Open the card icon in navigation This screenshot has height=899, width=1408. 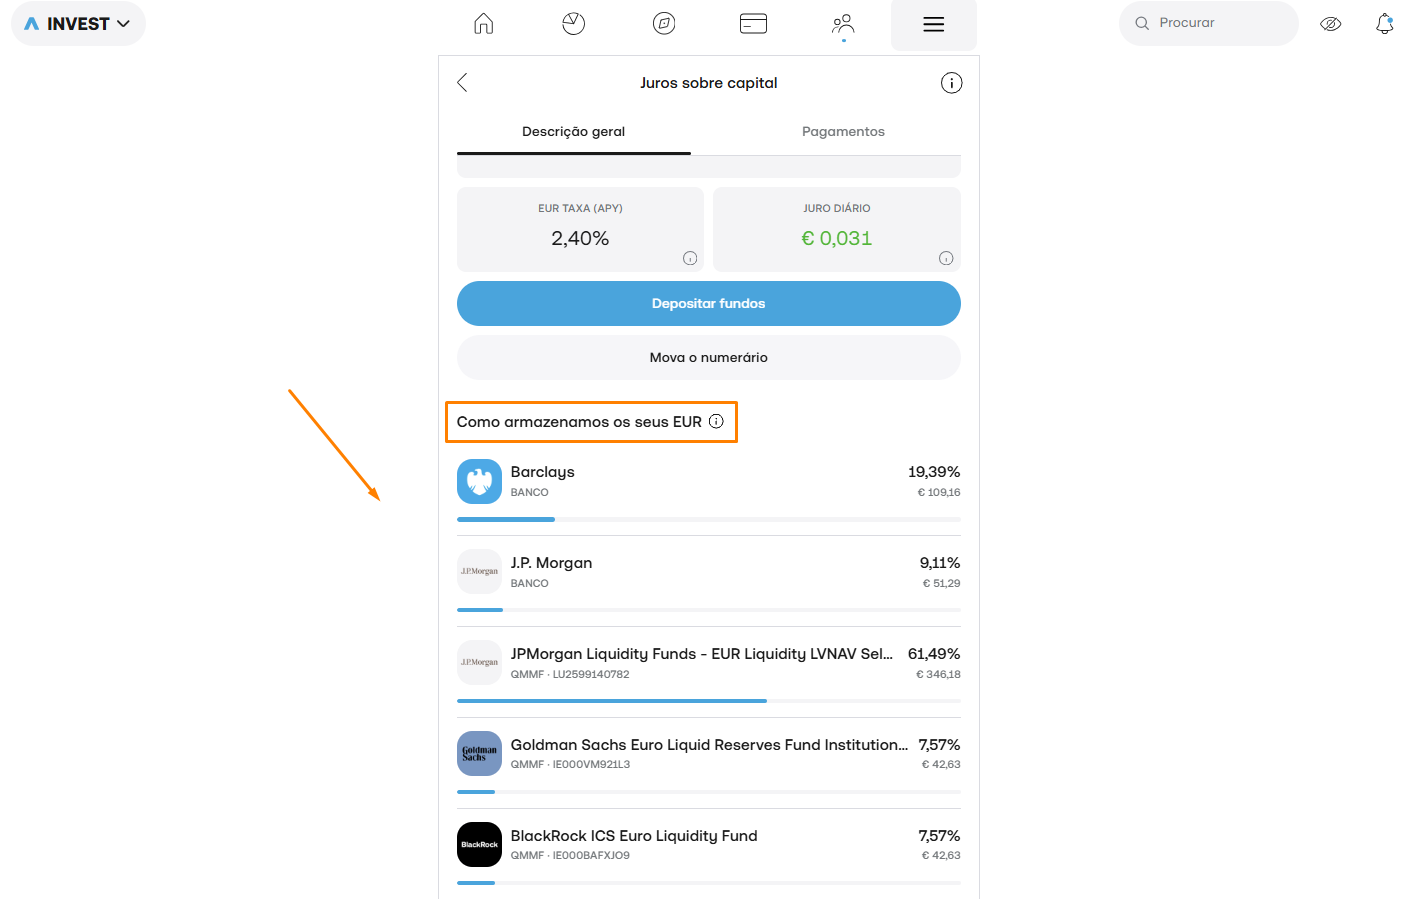click(x=754, y=24)
